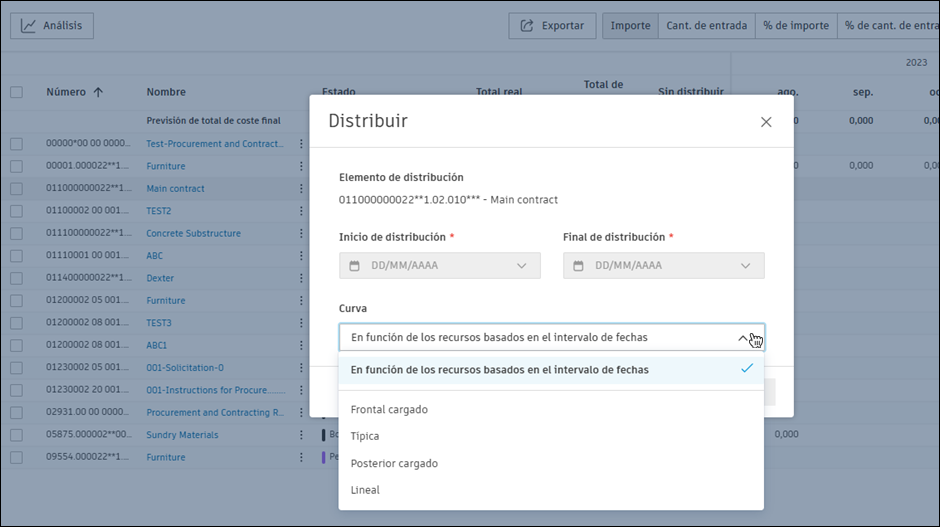Check the box for the Dexter row
The image size is (940, 527).
[x=16, y=278]
